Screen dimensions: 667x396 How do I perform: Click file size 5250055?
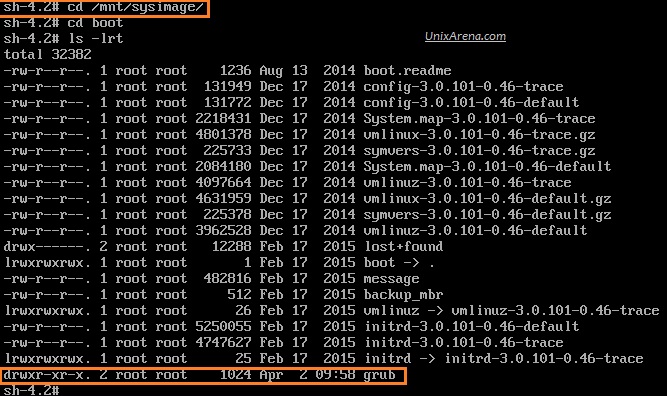[223, 327]
